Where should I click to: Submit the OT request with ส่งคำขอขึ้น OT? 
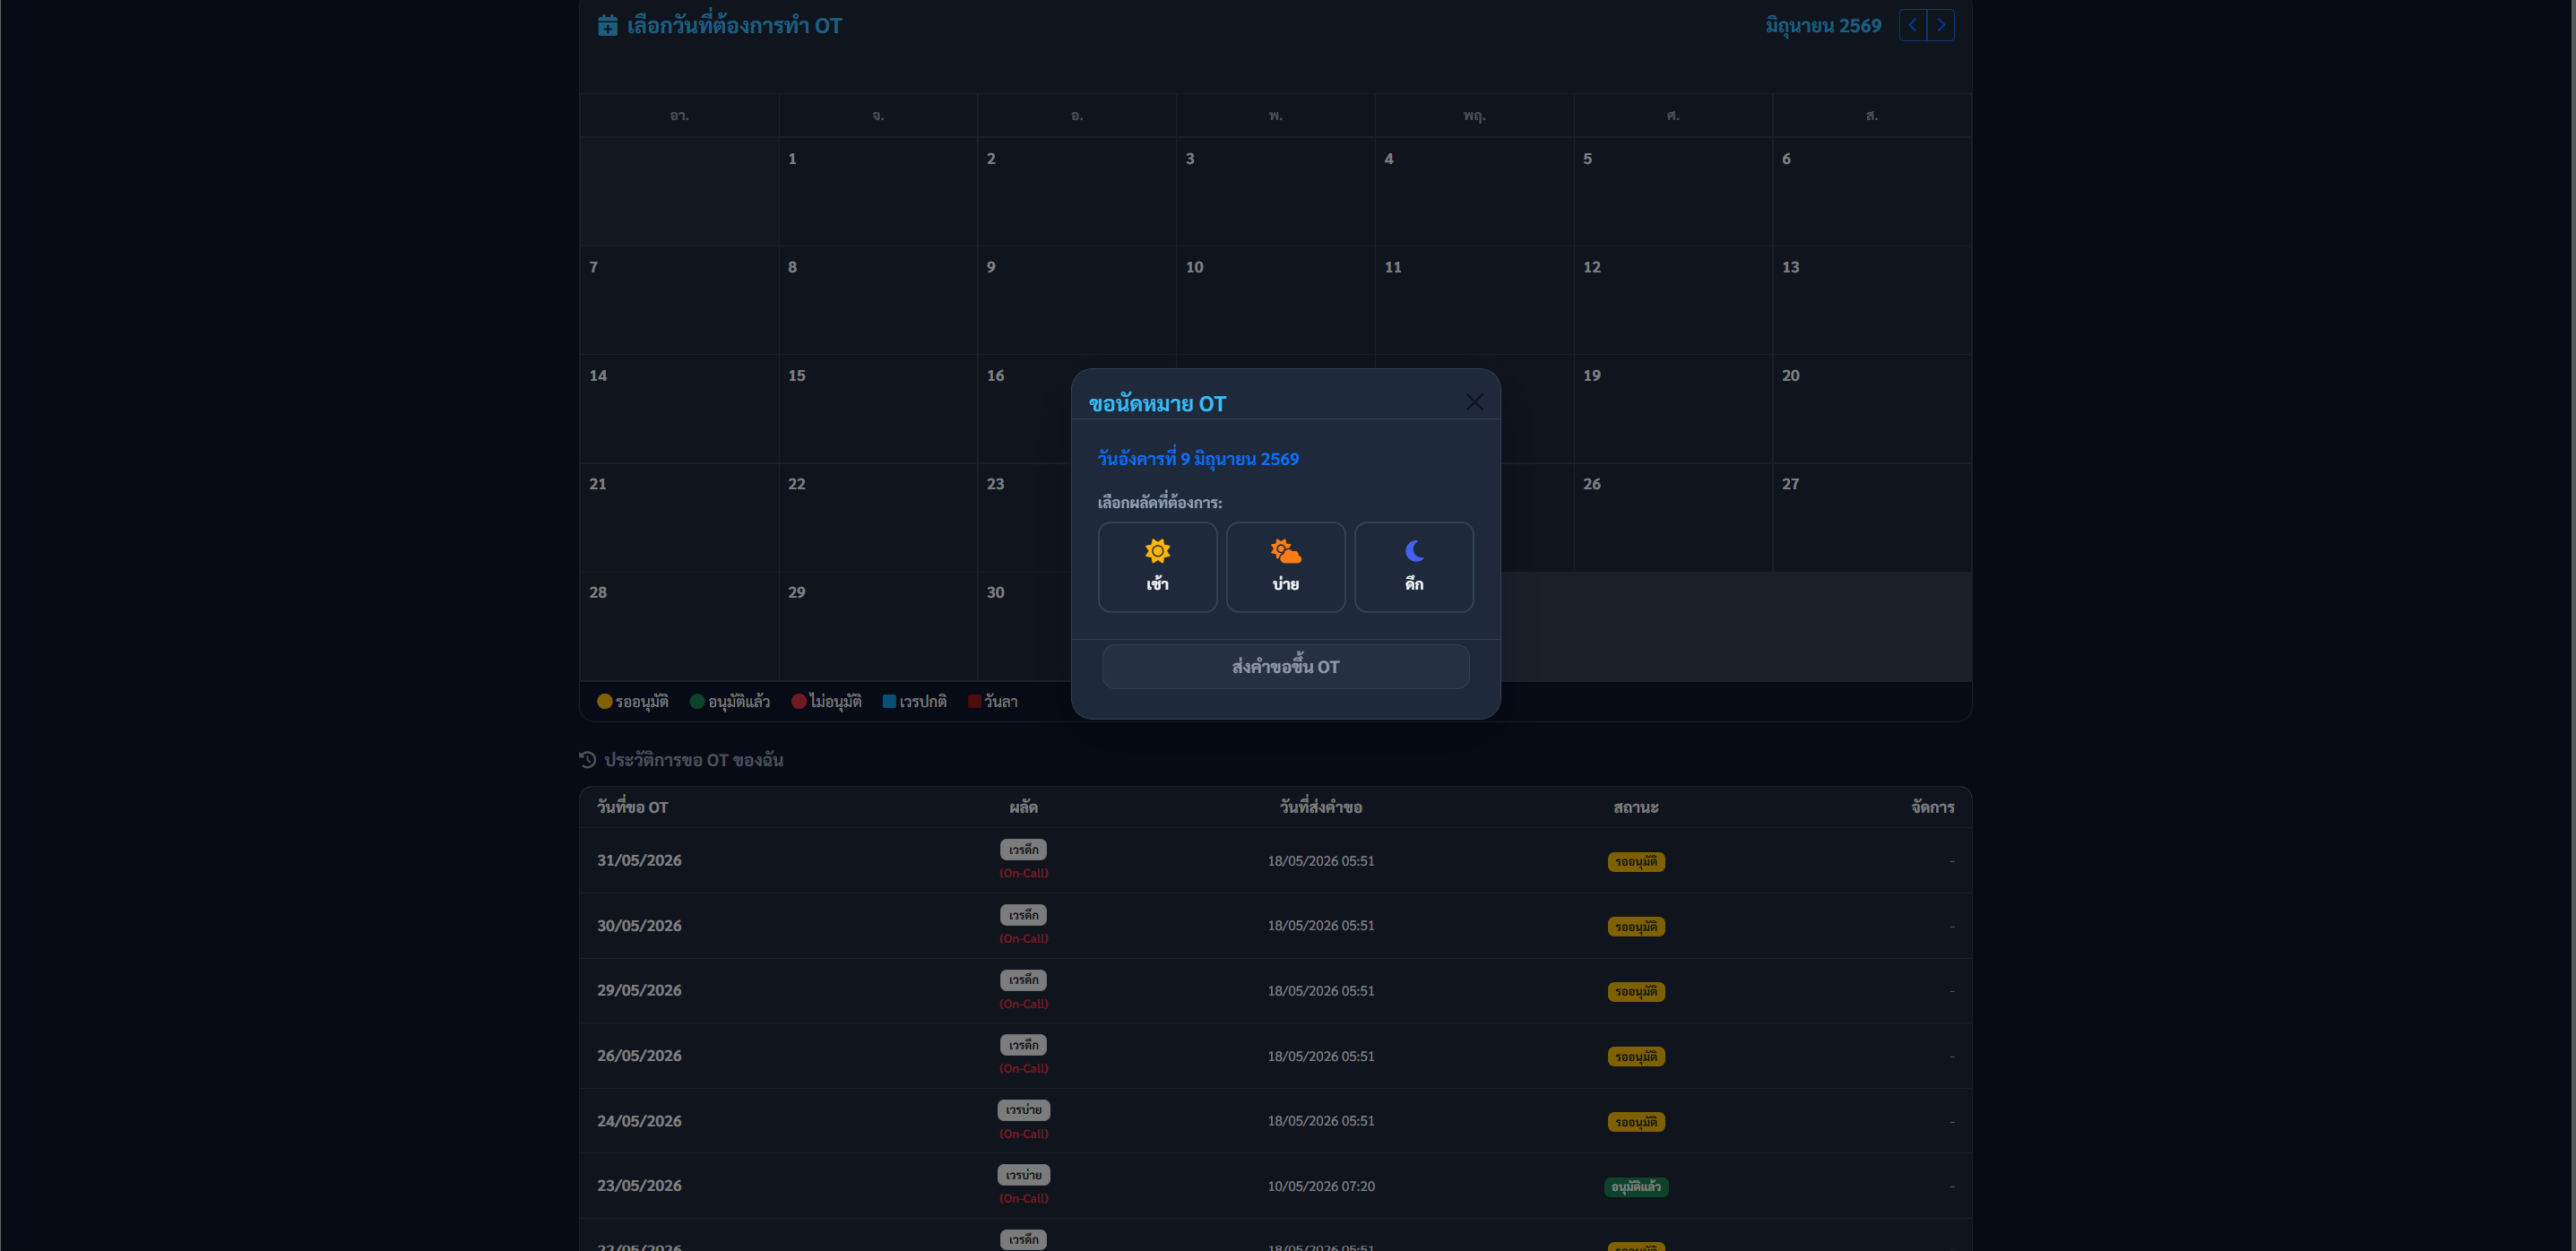pos(1285,666)
